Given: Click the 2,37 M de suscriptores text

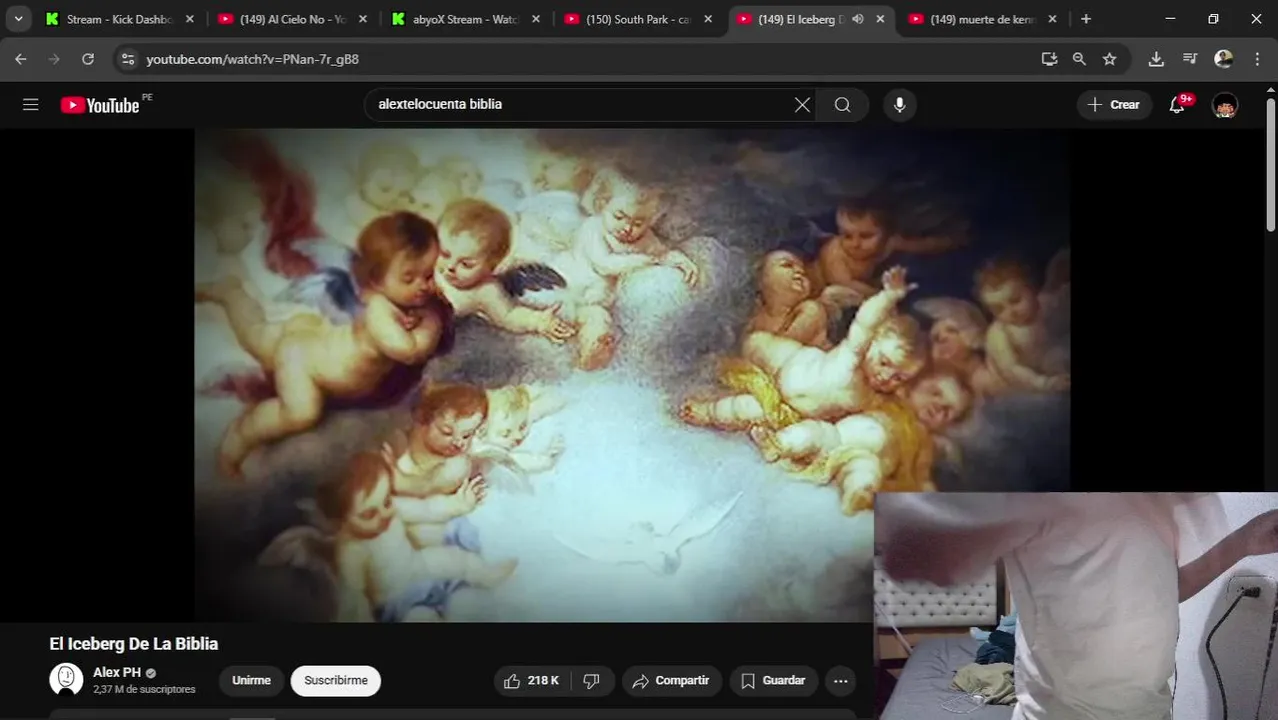Looking at the screenshot, I should pyautogui.click(x=144, y=689).
